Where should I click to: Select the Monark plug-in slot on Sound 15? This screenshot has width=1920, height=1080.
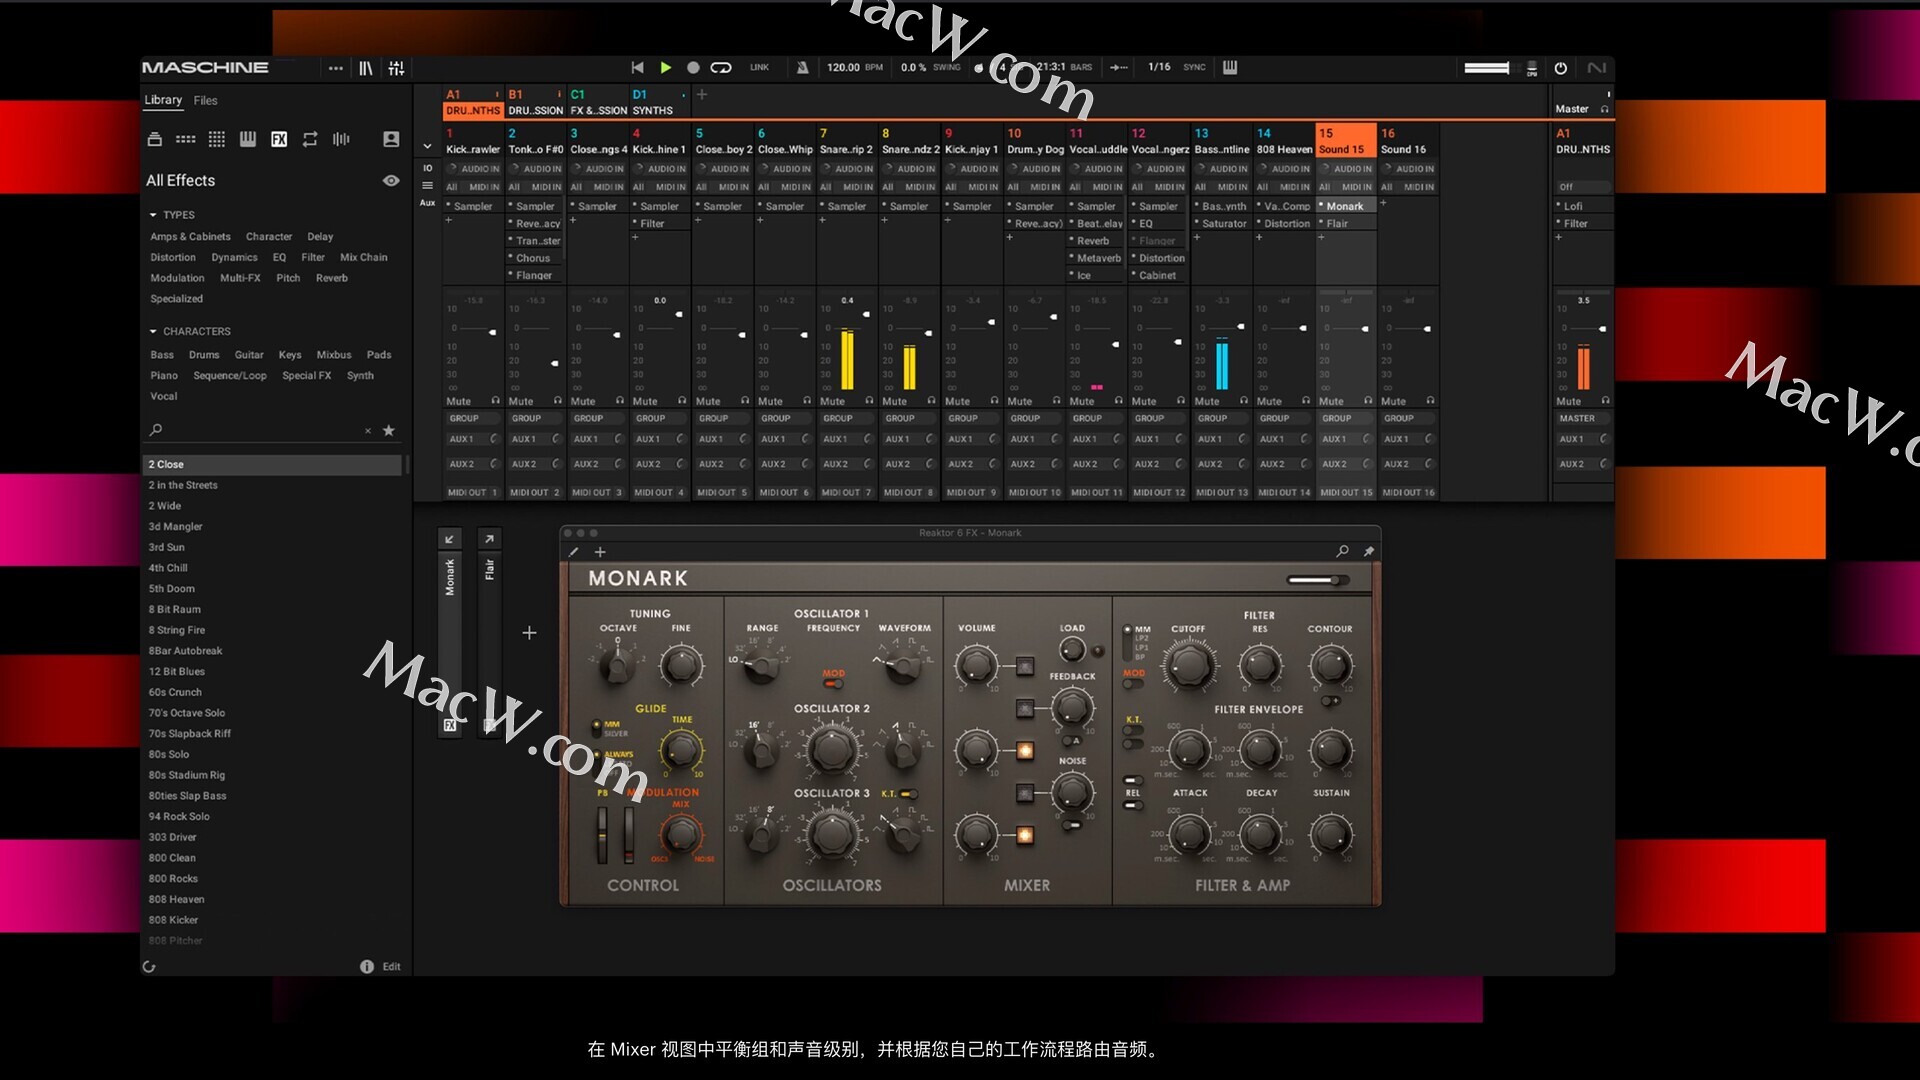(1346, 206)
